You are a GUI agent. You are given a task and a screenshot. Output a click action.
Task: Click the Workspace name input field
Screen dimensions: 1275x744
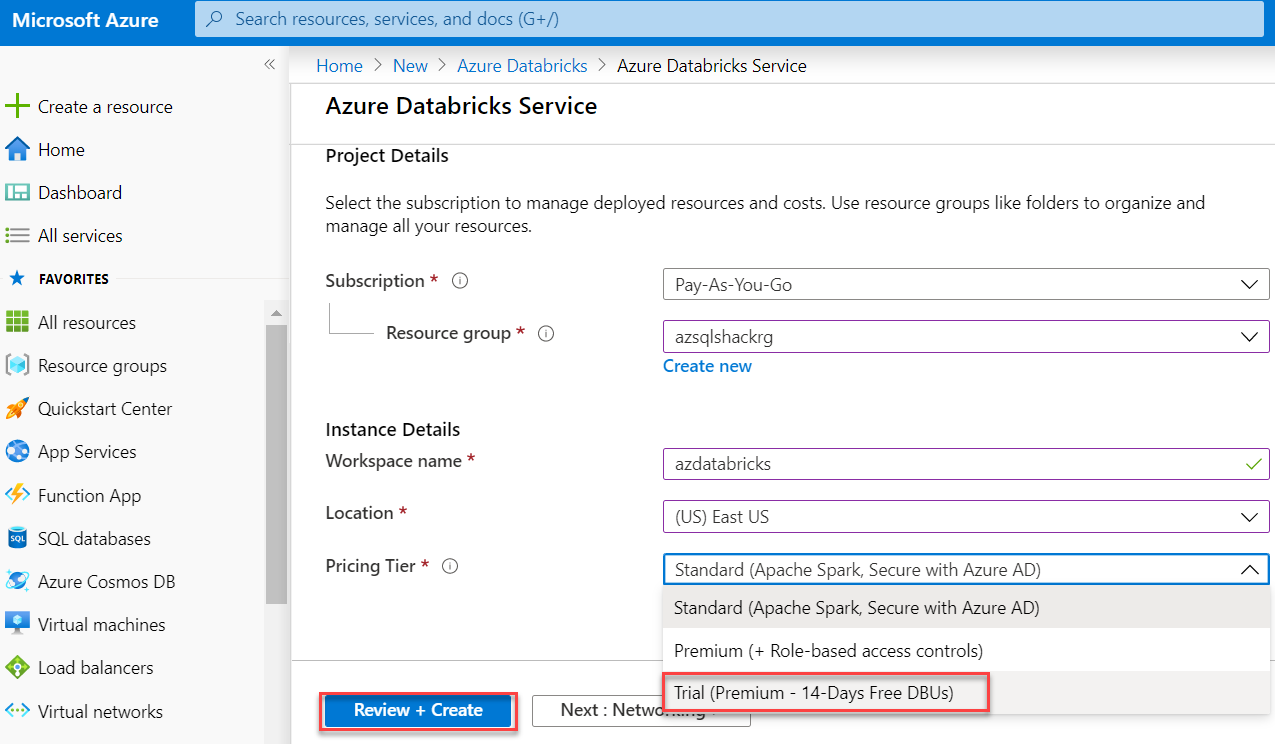(x=950, y=464)
